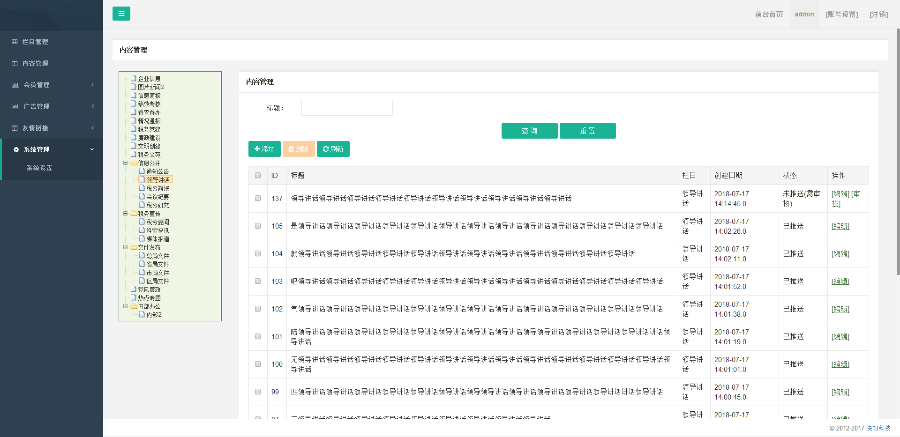This screenshot has height=437, width=900.
Task: Click [注销] to log out
Action: [x=879, y=14]
